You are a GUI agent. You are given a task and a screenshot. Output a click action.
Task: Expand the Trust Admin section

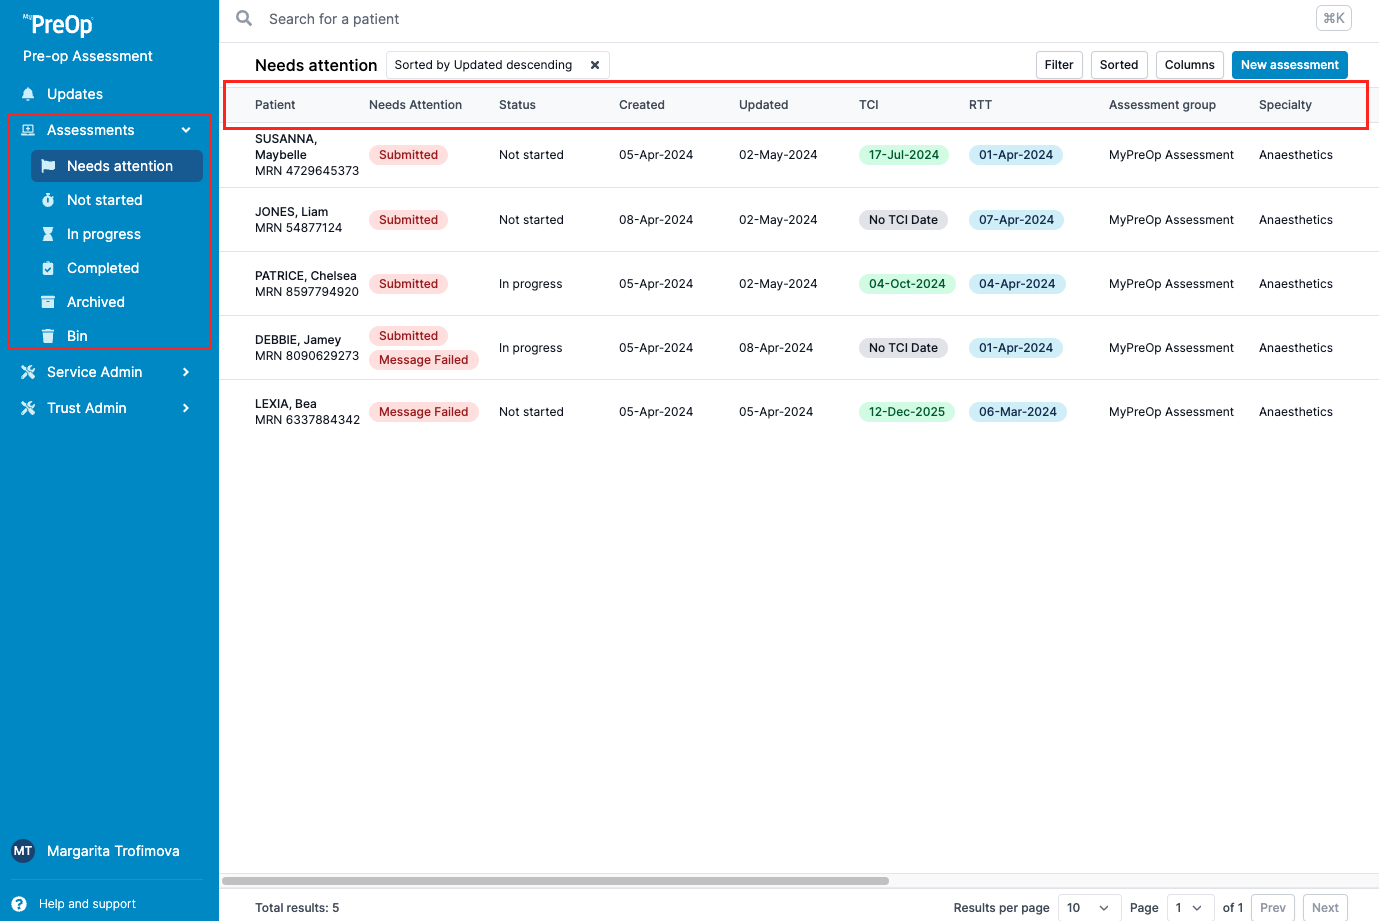click(186, 408)
